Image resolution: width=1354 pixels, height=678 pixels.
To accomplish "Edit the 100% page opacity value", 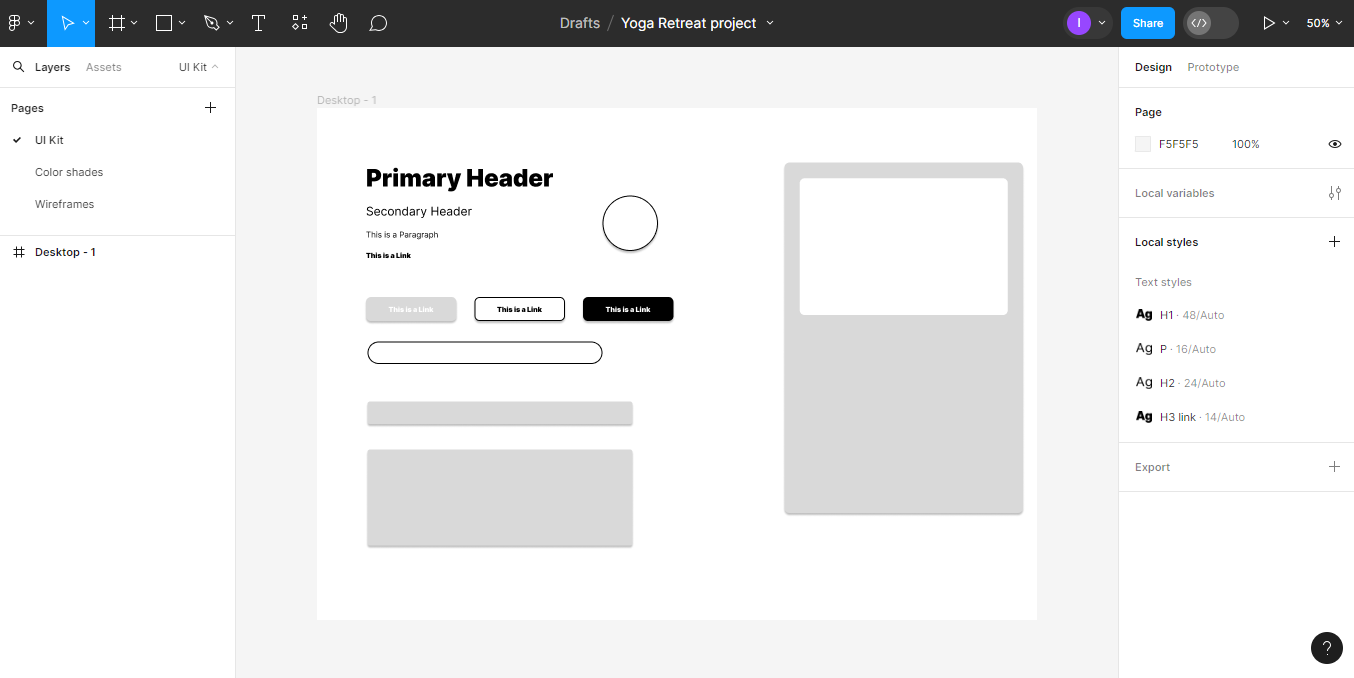I will click(1246, 144).
